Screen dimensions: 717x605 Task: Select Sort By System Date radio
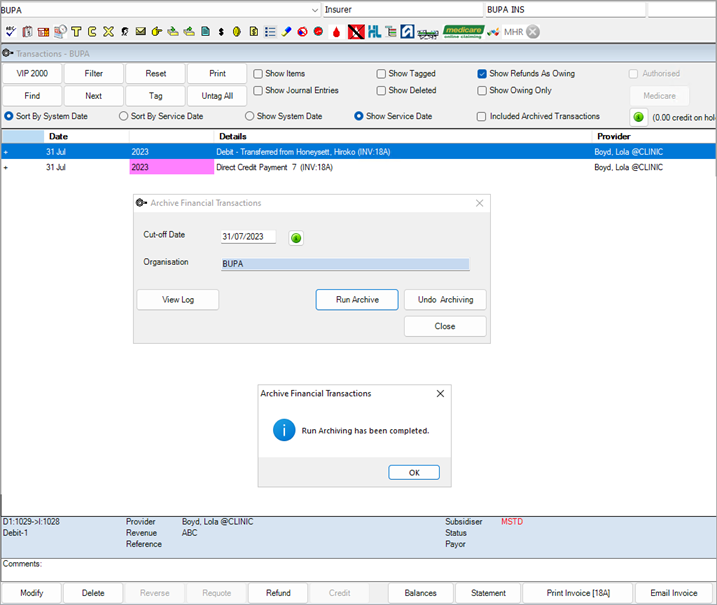point(9,116)
